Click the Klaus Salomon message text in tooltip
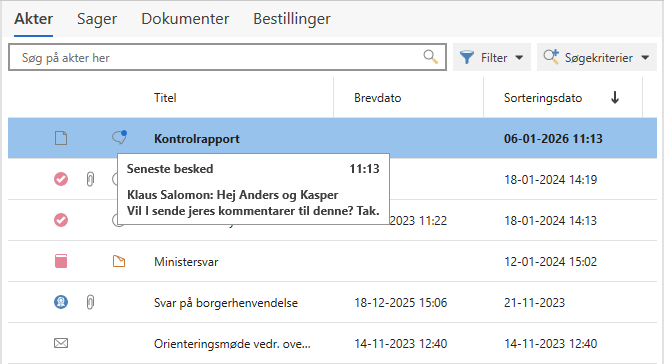664x364 pixels. (253, 203)
